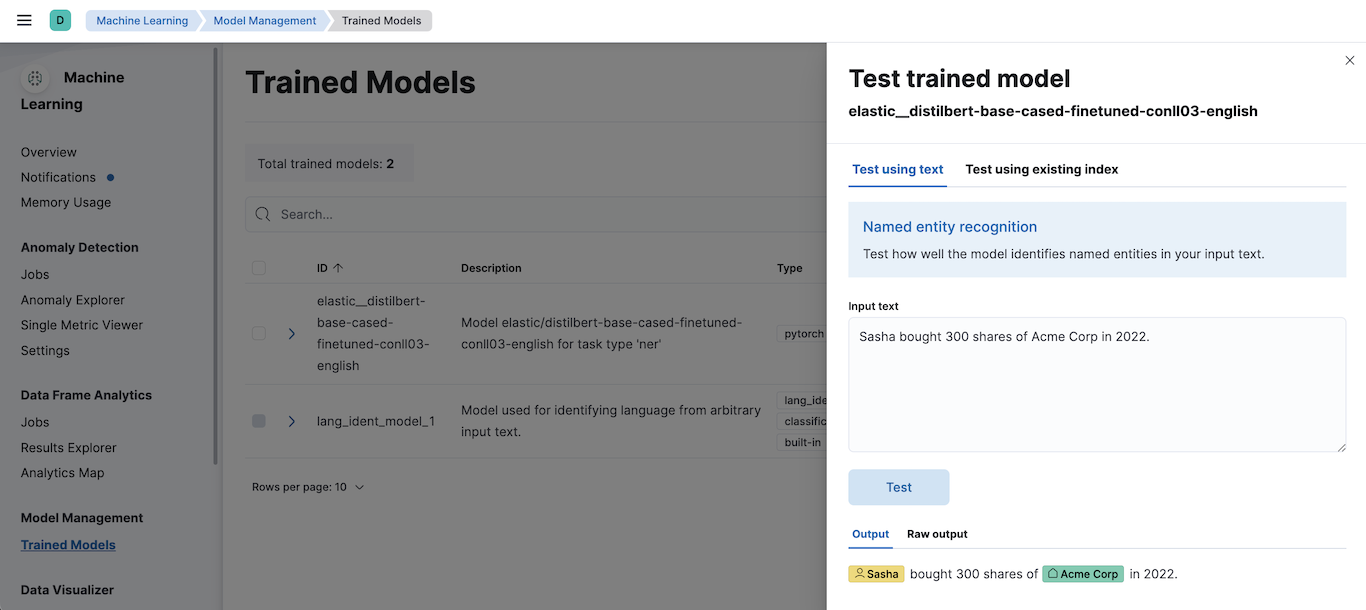Click the magnifier icon in the search bar
Screen dimensions: 1366x610
263,213
